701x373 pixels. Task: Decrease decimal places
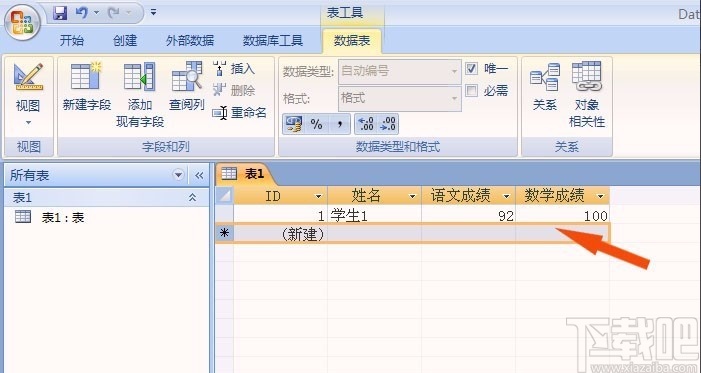coord(387,124)
